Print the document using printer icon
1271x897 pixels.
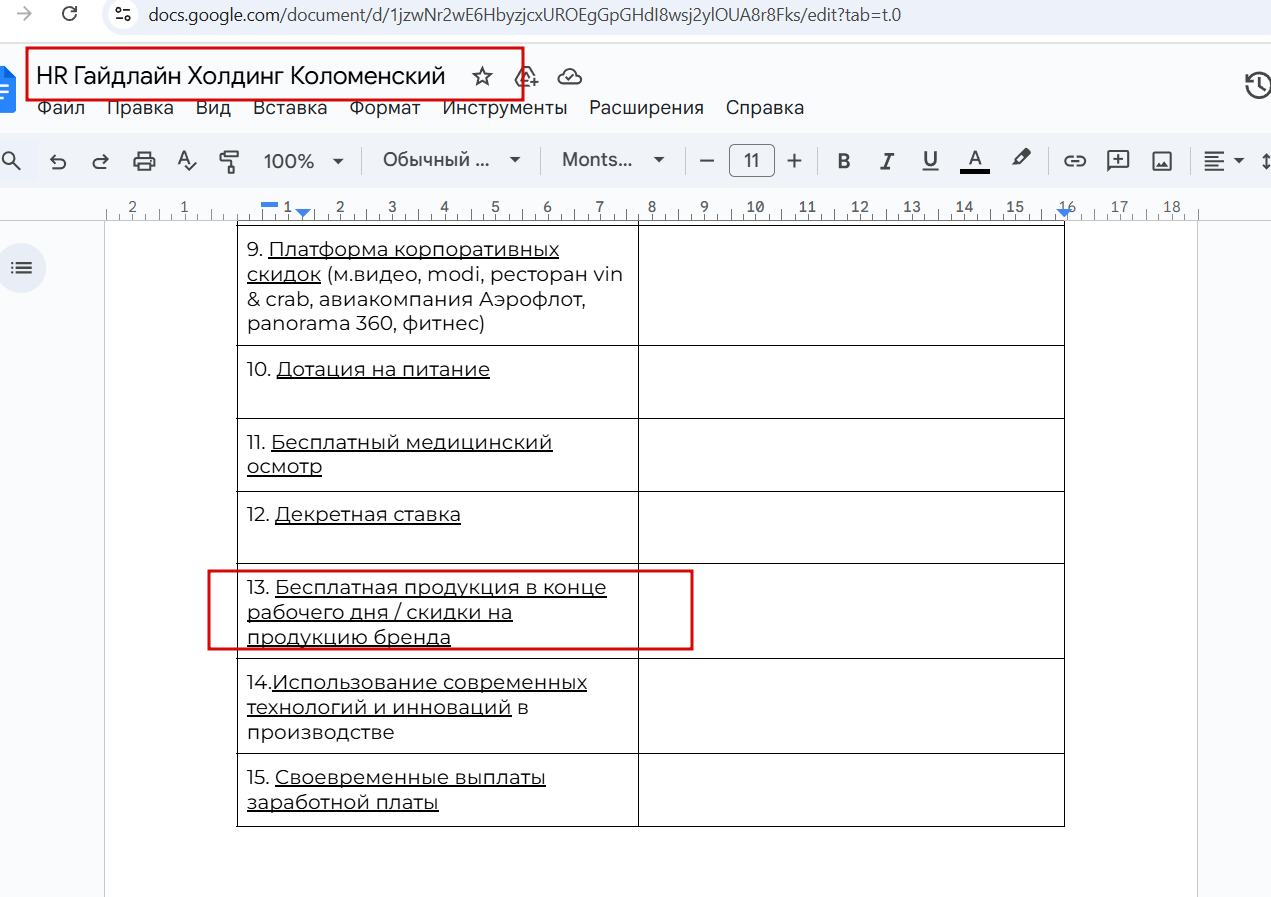[x=145, y=161]
